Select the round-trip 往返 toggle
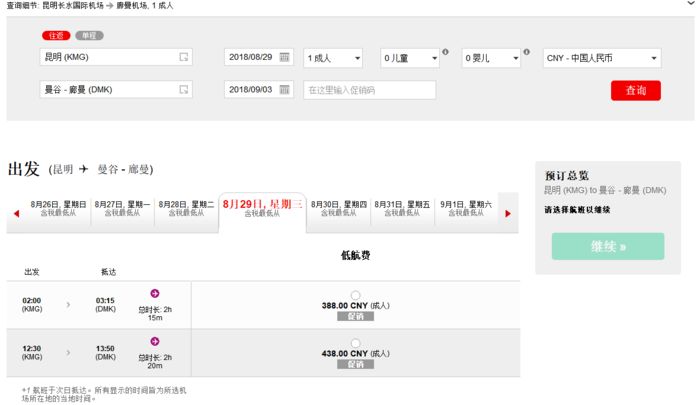 [x=56, y=35]
